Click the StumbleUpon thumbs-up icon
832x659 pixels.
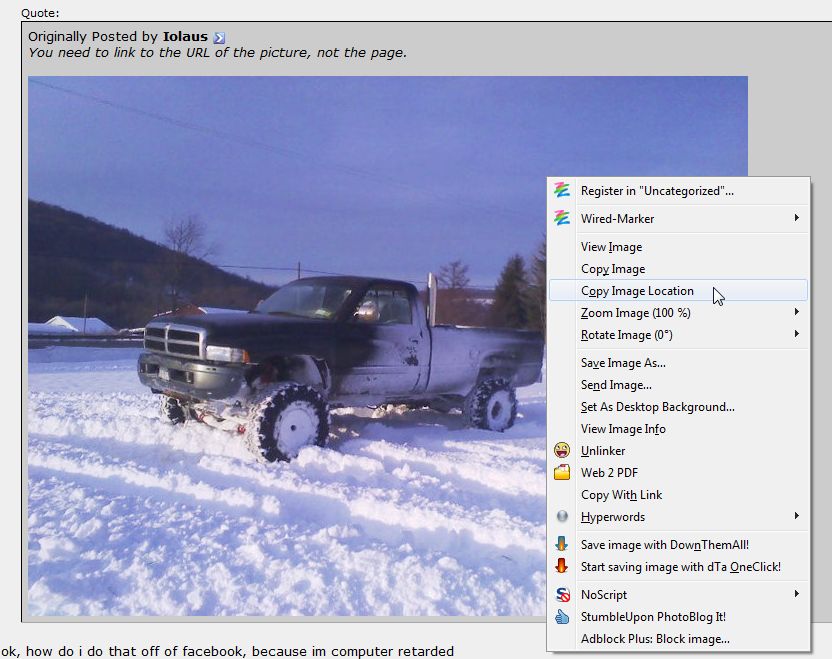point(561,617)
